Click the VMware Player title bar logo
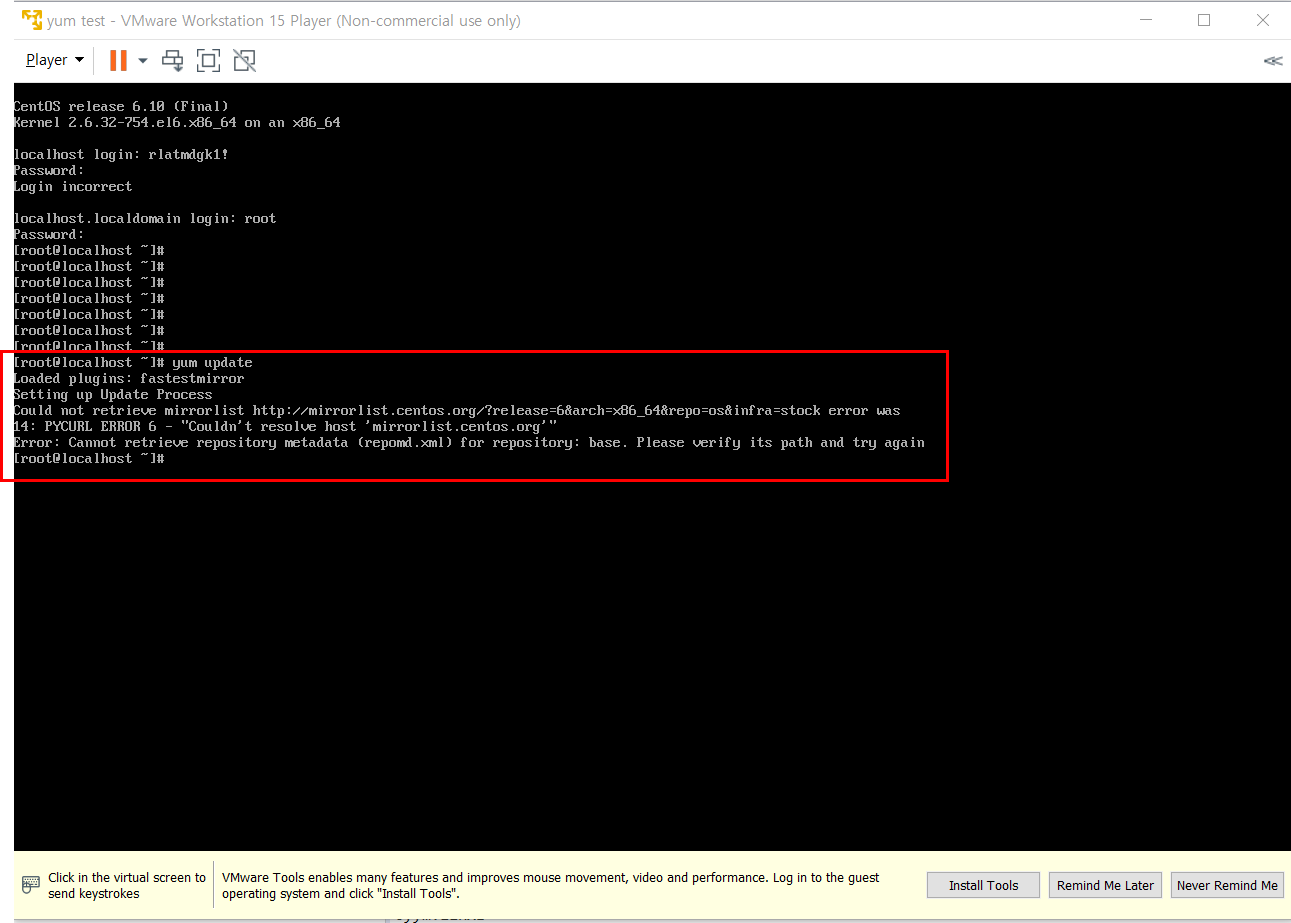The height and width of the screenshot is (923, 1291). (32, 20)
